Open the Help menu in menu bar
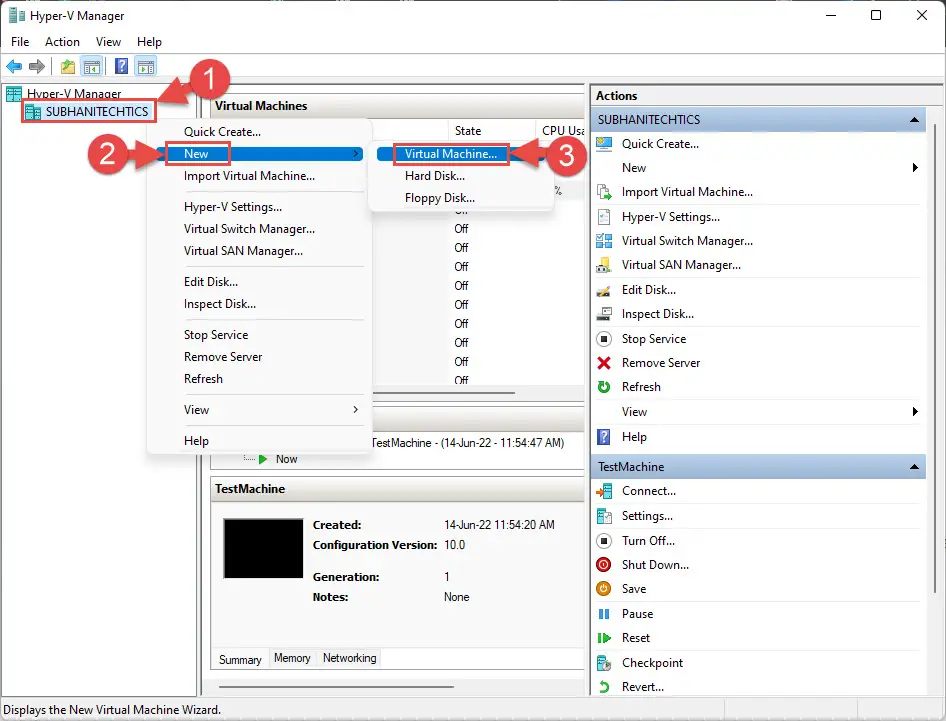946x721 pixels. (149, 42)
